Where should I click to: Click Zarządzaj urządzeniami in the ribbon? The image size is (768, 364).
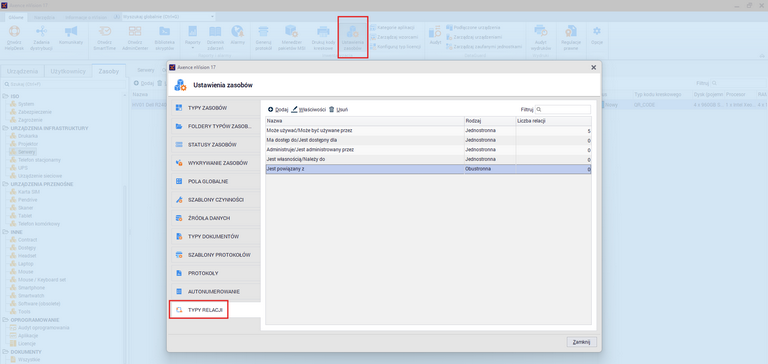click(473, 37)
